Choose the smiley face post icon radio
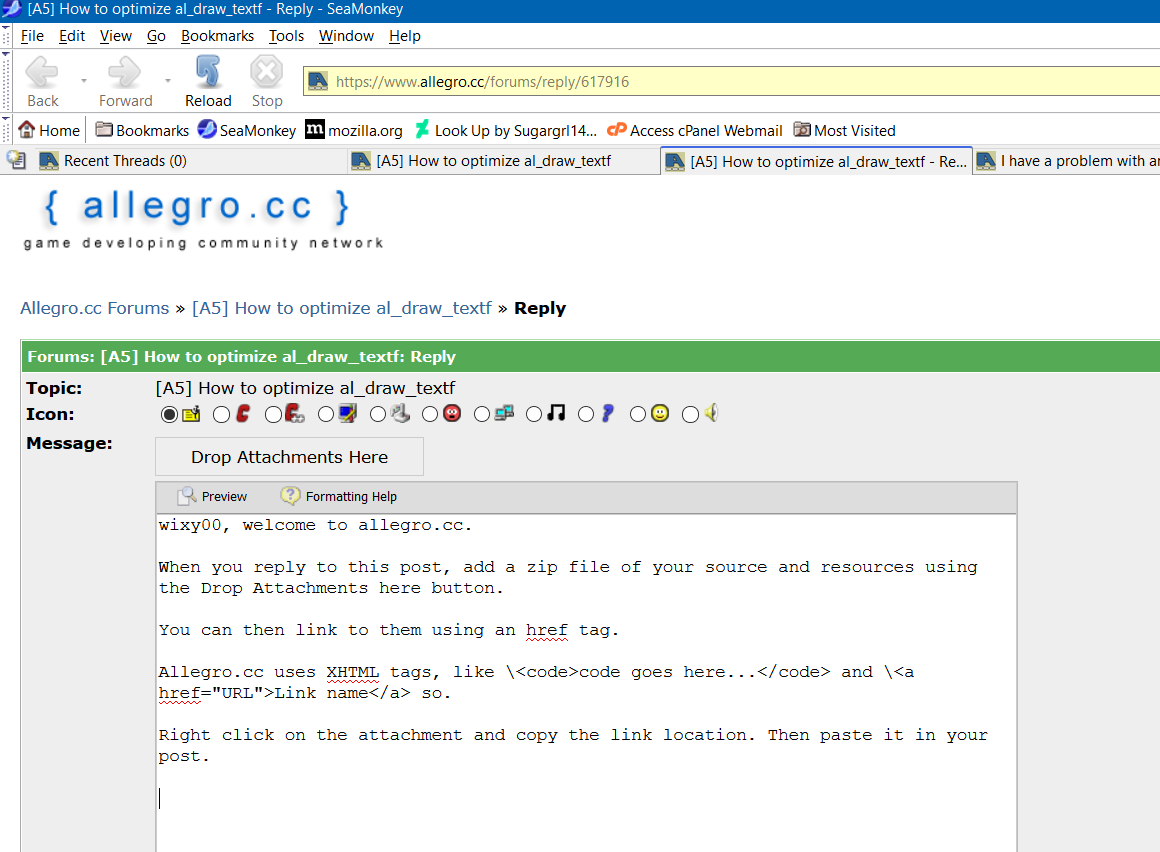Image resolution: width=1160 pixels, height=852 pixels. point(638,414)
